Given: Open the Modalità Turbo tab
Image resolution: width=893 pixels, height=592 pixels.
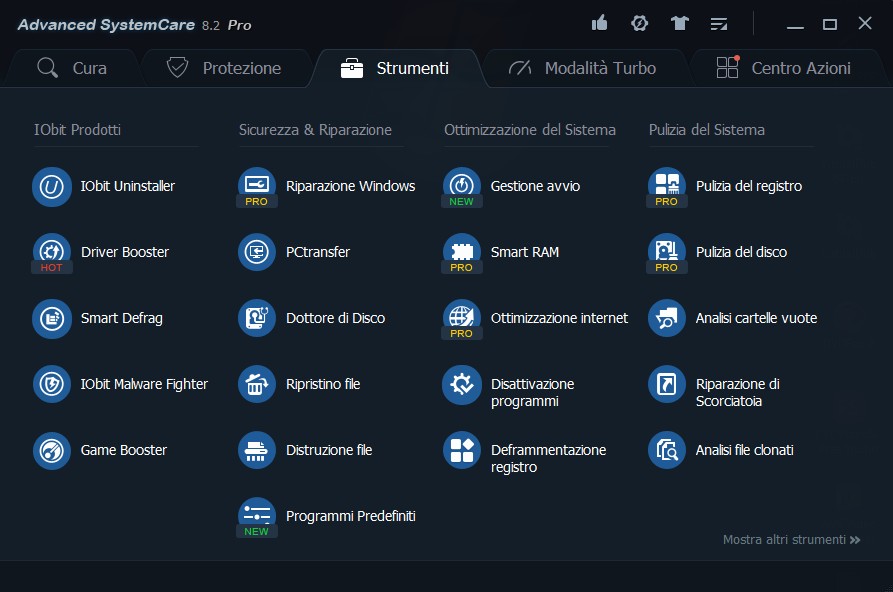Looking at the screenshot, I should pyautogui.click(x=583, y=68).
